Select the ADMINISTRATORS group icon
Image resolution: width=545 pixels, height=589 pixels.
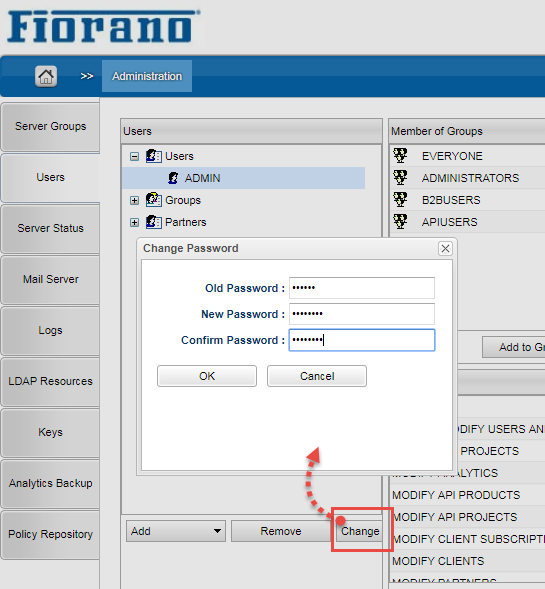[x=400, y=178]
